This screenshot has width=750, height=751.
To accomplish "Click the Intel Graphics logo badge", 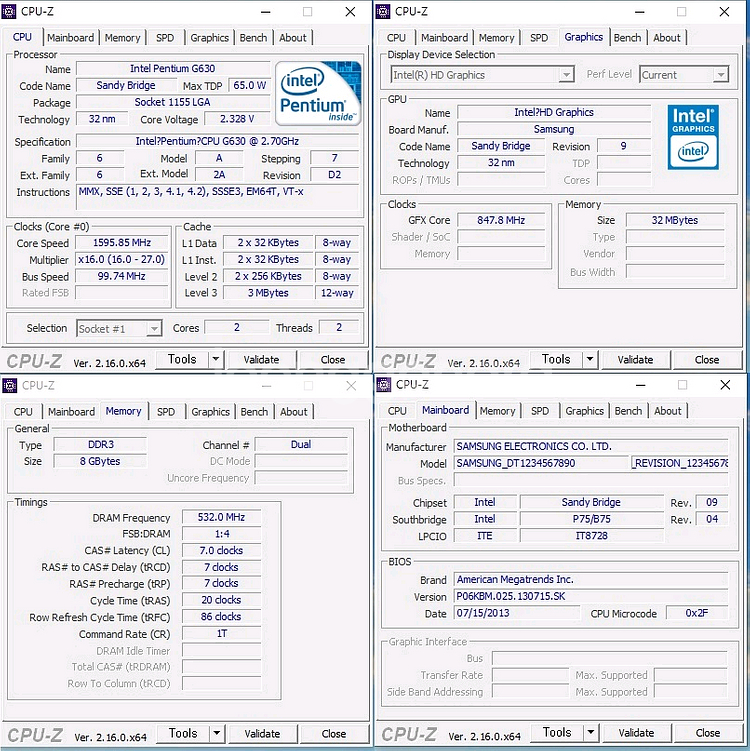I will click(x=693, y=136).
